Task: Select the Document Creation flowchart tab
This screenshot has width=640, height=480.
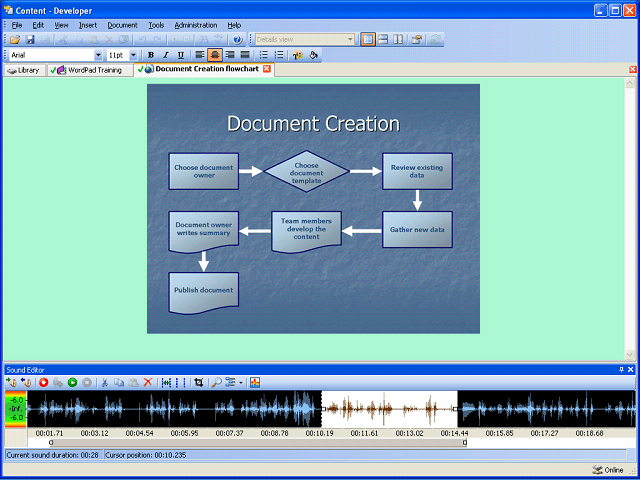Action: coord(202,69)
